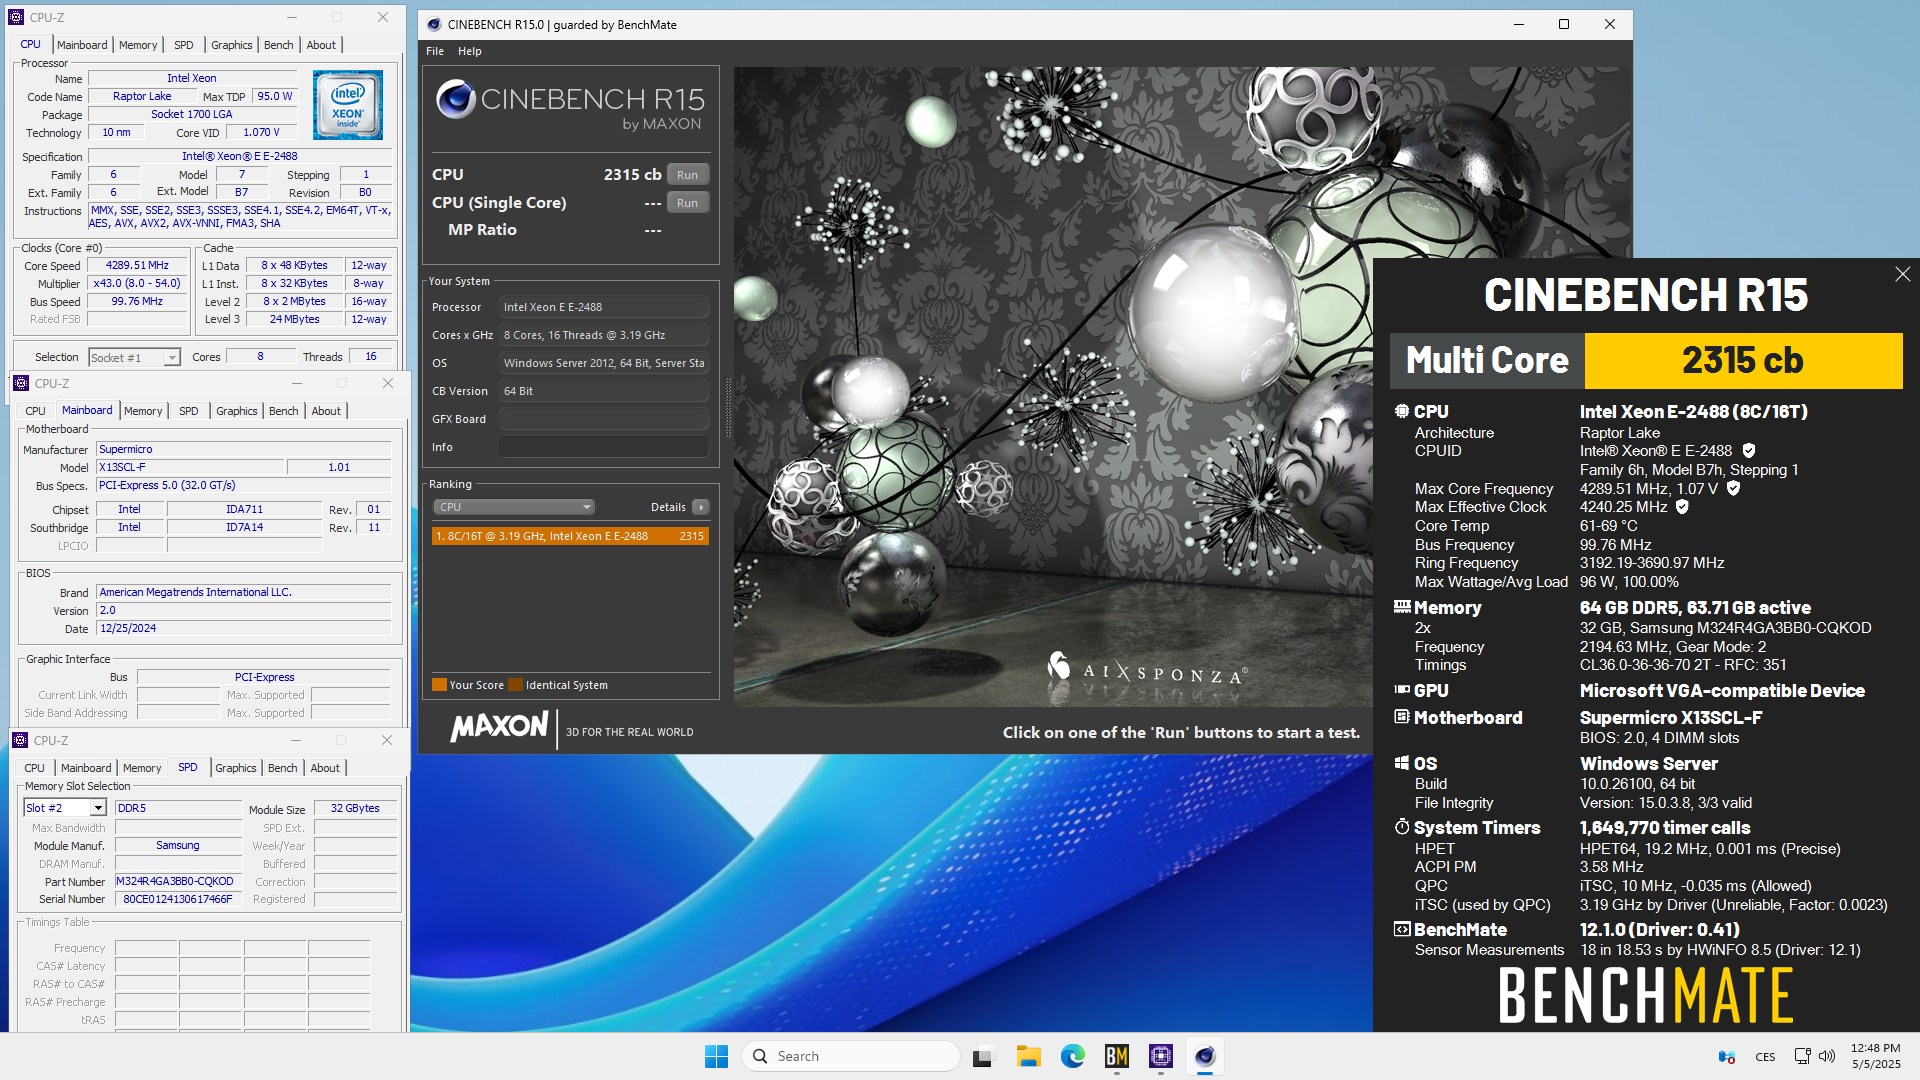Click the Specification Intel Xeon E E-2488 field

tap(240, 157)
